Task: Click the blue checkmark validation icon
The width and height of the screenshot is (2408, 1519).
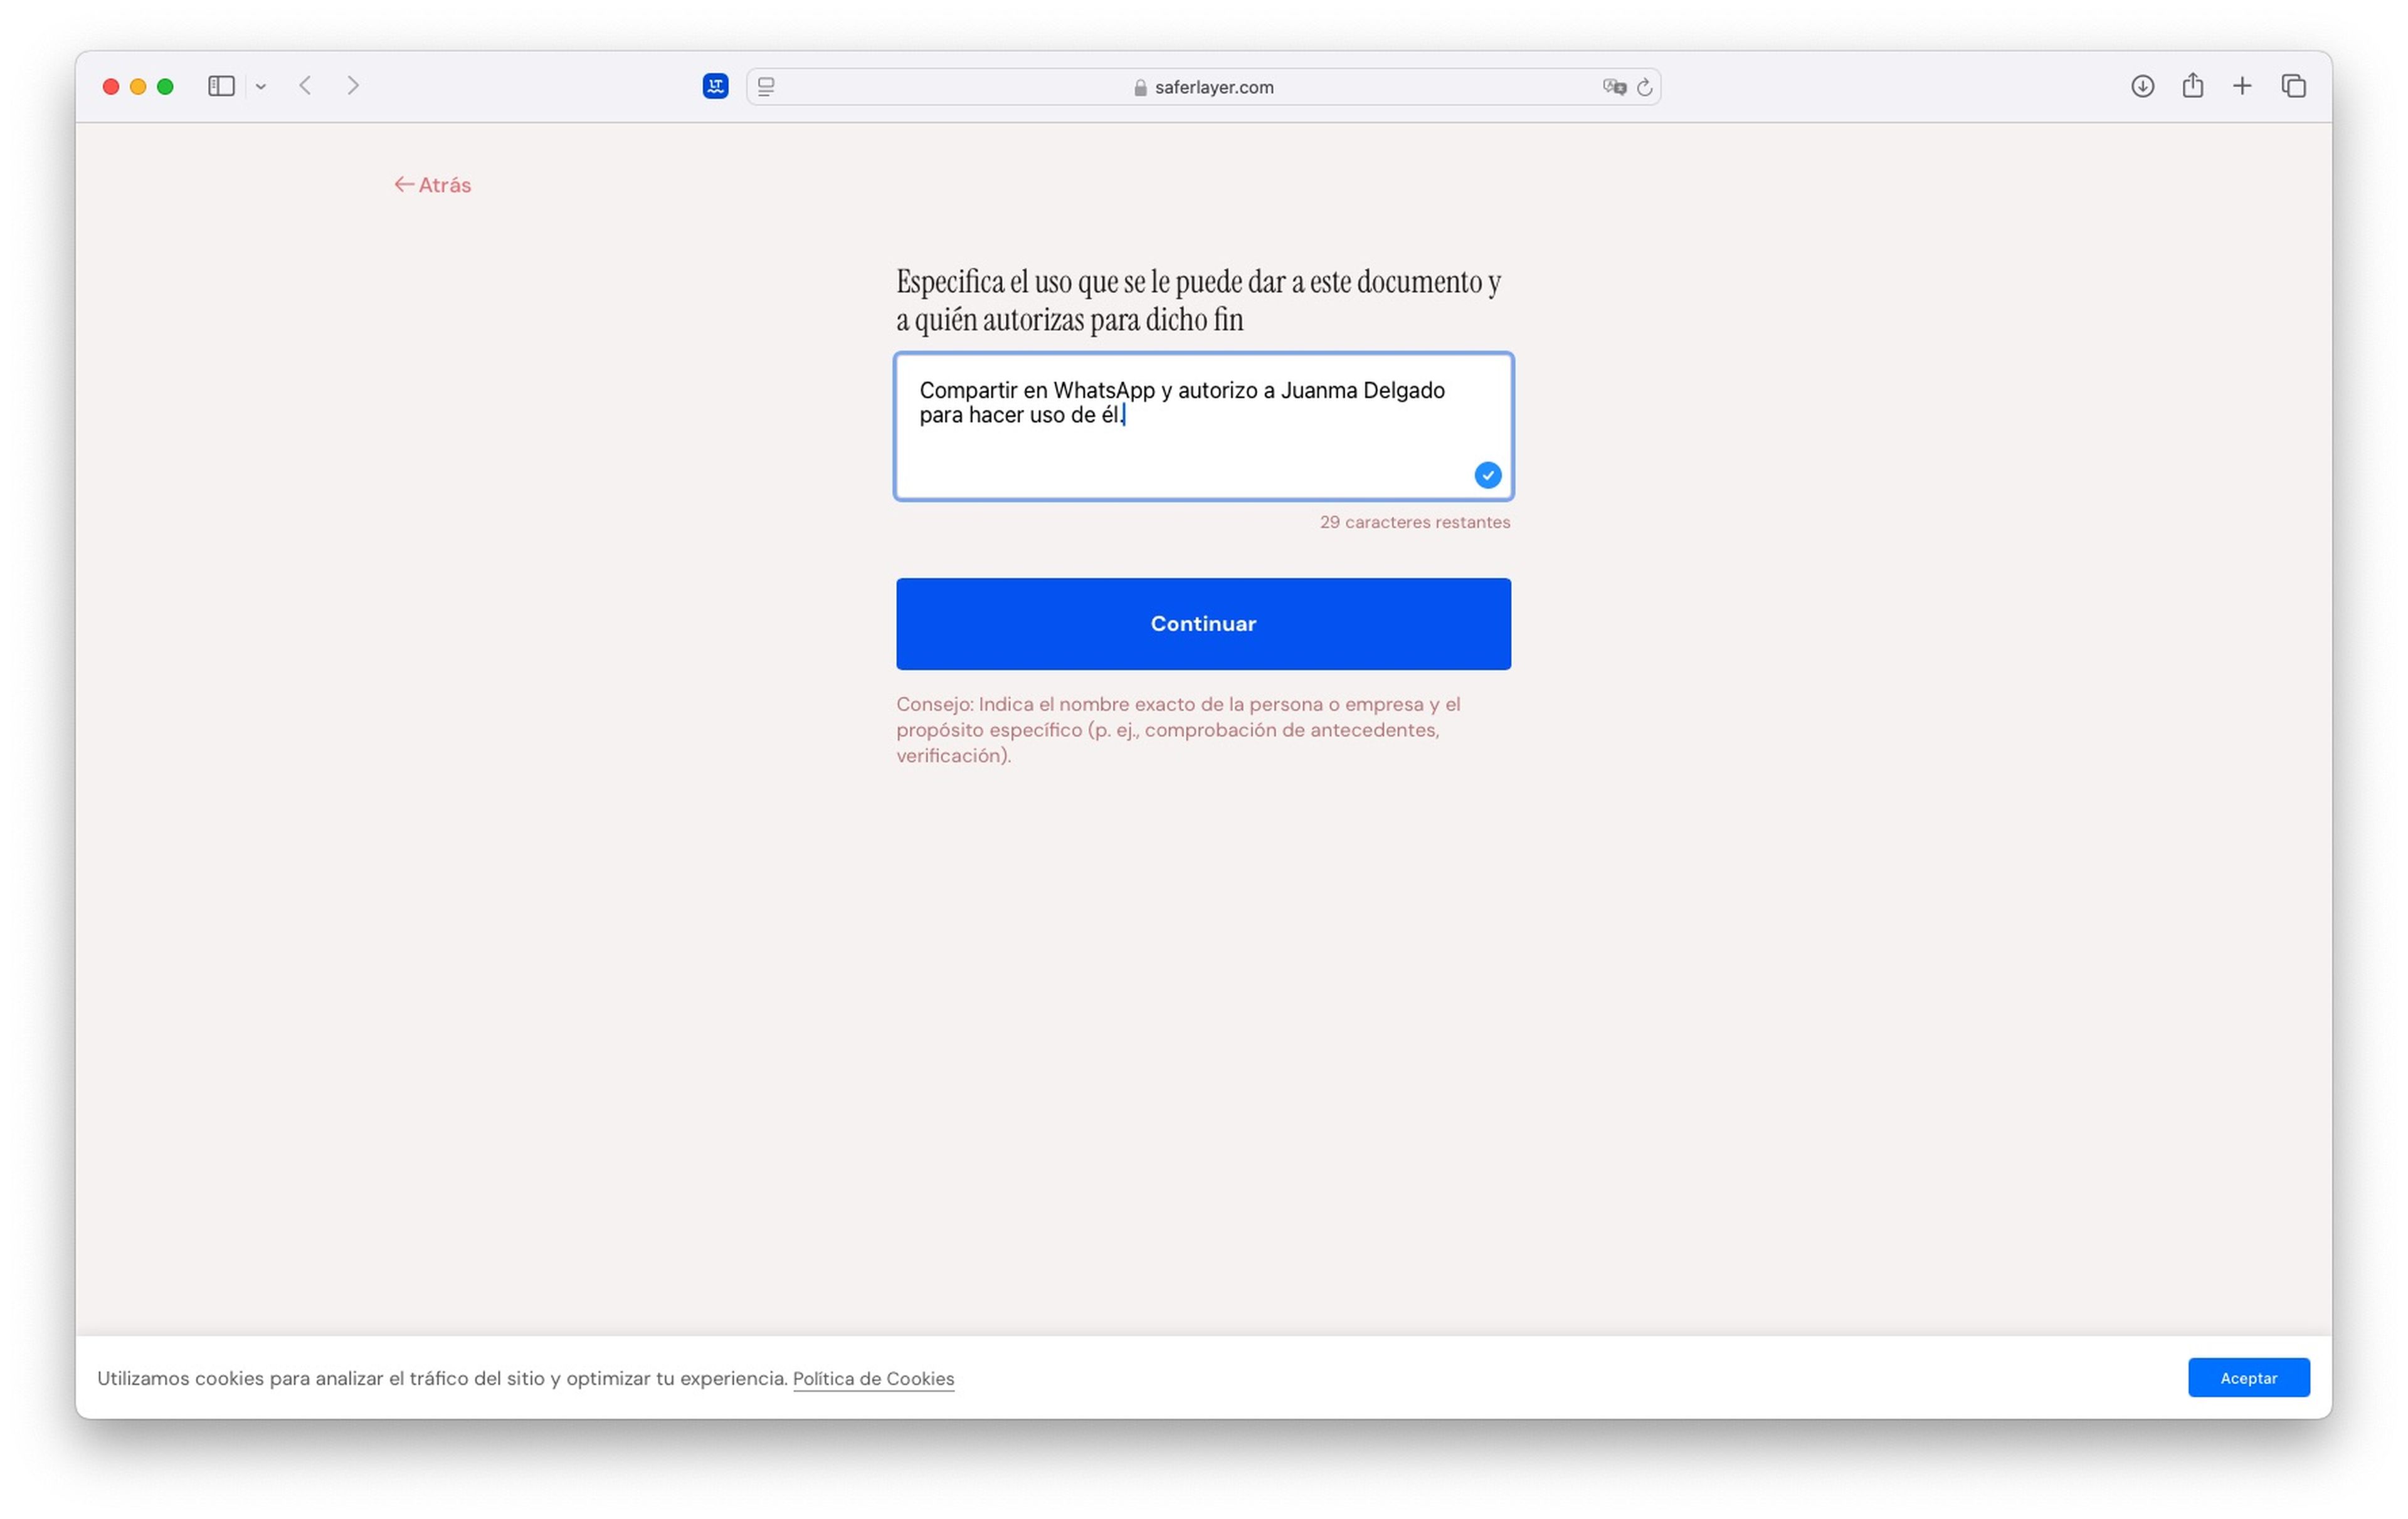Action: [1486, 474]
